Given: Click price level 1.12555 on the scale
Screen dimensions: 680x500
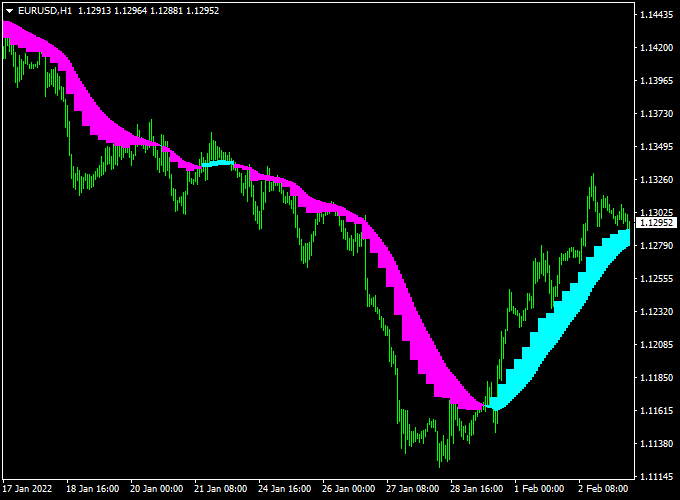Looking at the screenshot, I should [x=657, y=279].
